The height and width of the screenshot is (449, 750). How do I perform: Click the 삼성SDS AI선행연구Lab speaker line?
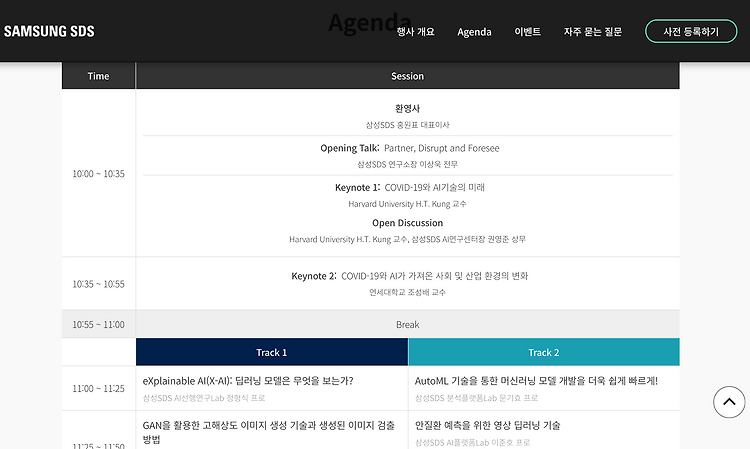[x=204, y=398]
